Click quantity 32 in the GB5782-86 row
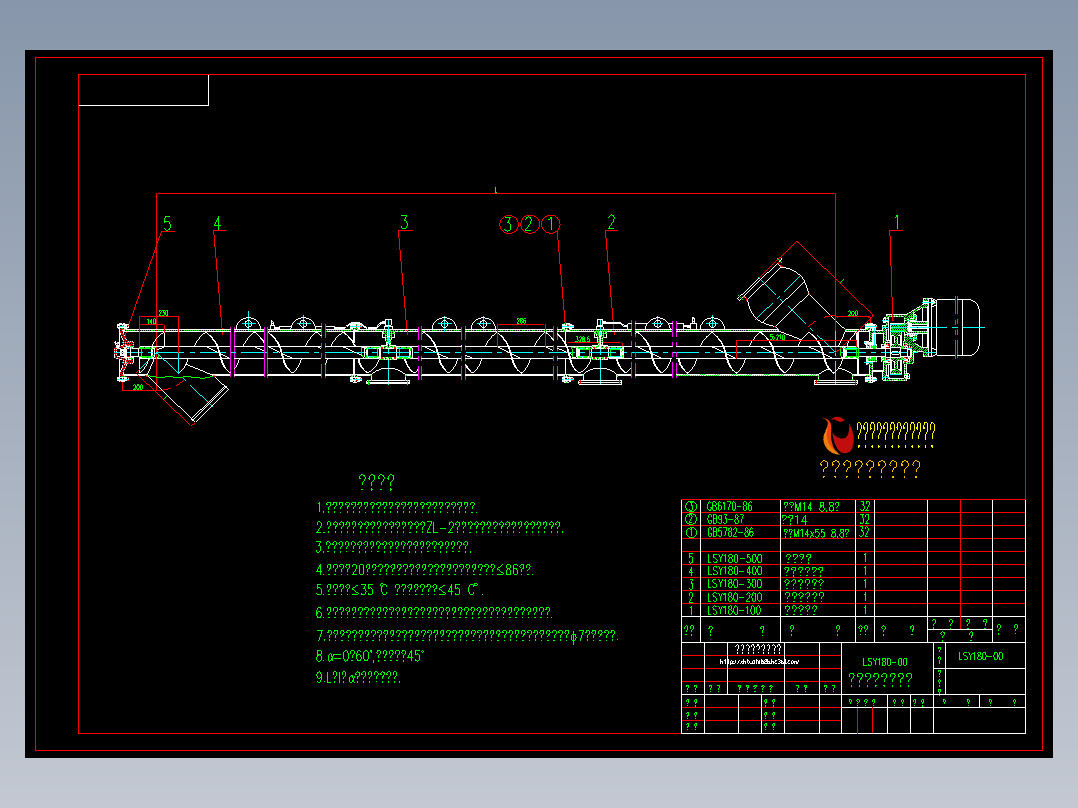This screenshot has height=808, width=1078. pyautogui.click(x=864, y=532)
